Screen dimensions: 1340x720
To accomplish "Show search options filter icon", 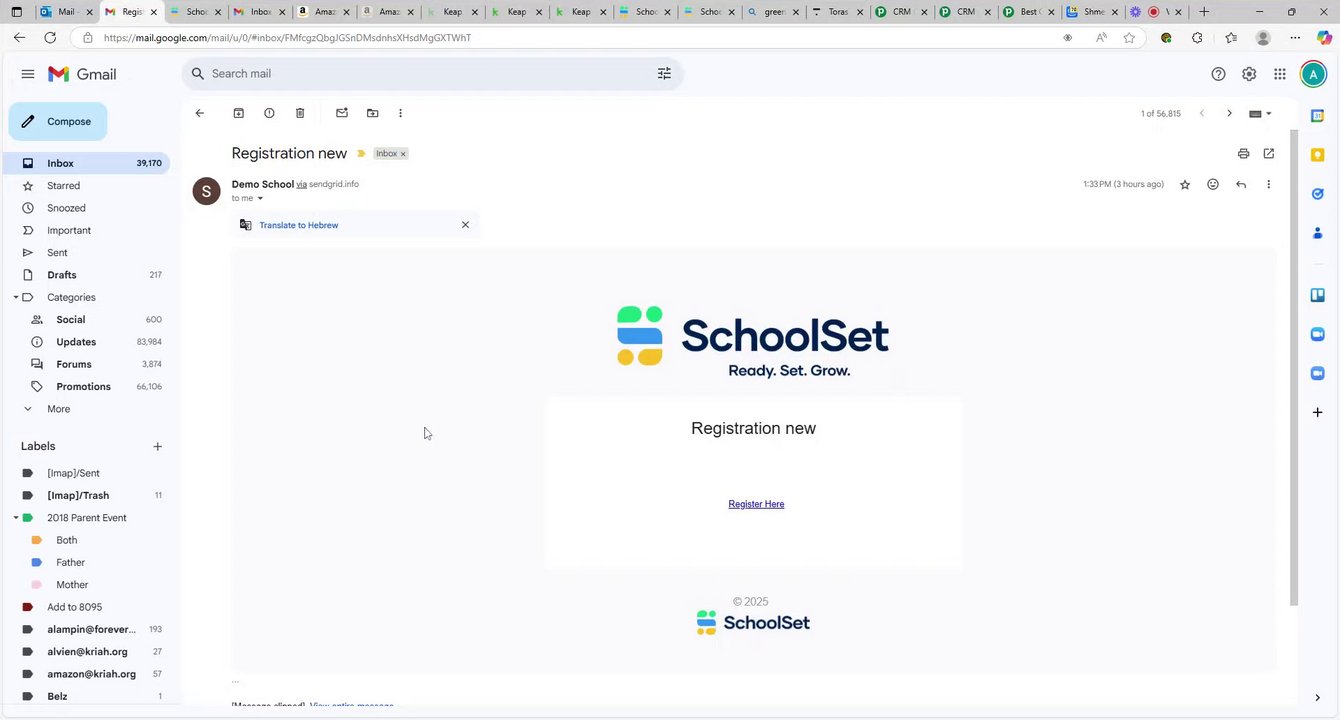I will pos(664,74).
